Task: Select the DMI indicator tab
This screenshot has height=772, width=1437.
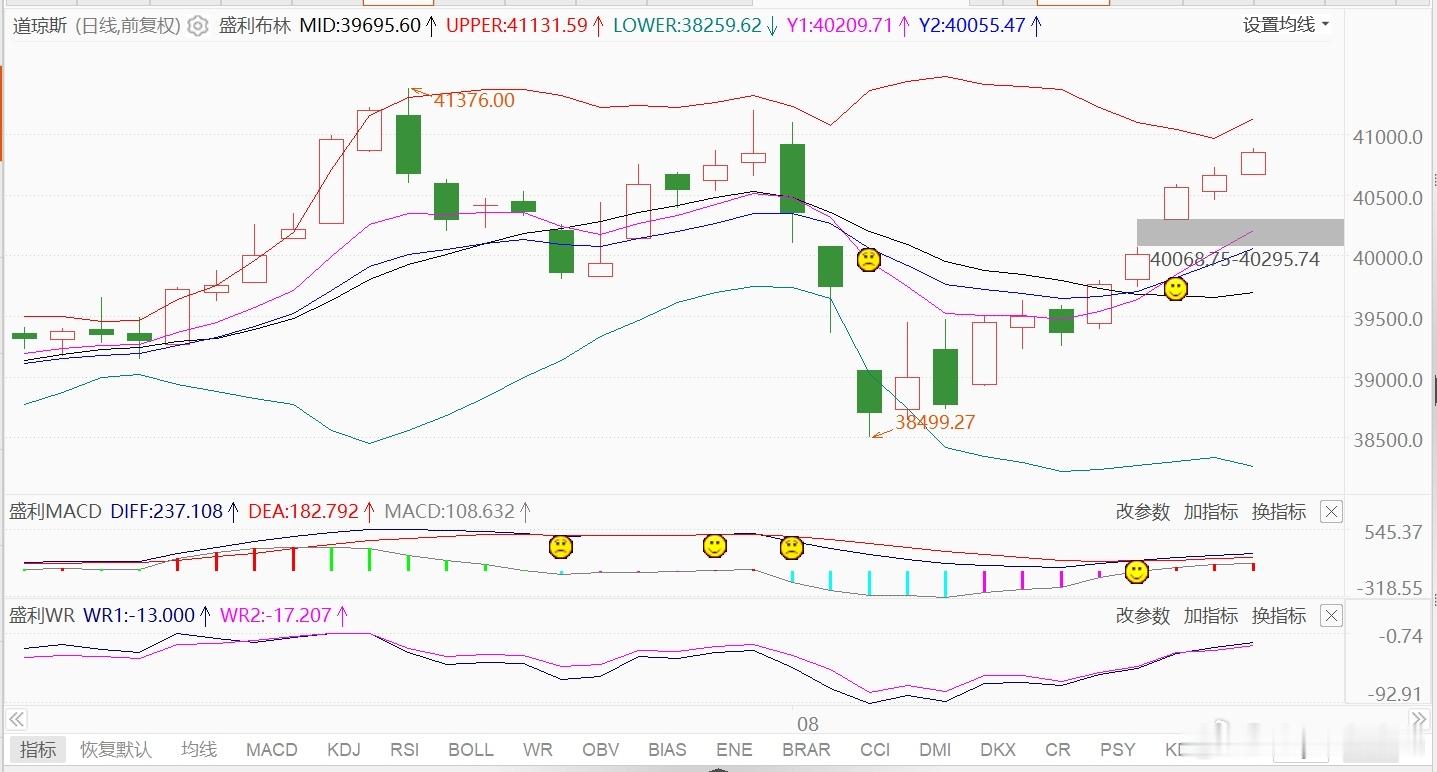Action: pos(935,749)
